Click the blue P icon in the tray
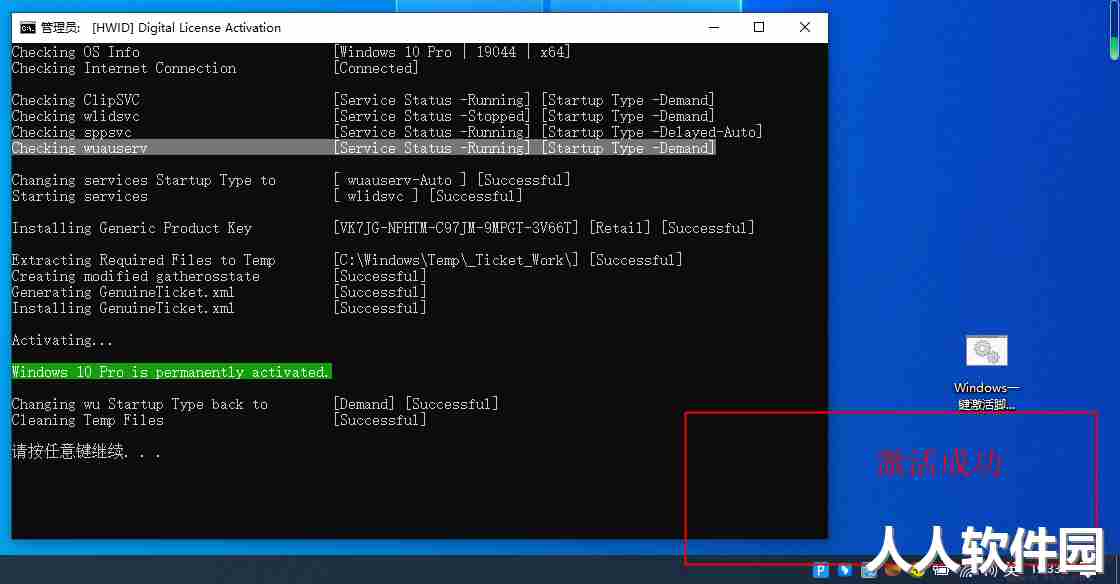This screenshot has height=584, width=1120. pyautogui.click(x=821, y=570)
